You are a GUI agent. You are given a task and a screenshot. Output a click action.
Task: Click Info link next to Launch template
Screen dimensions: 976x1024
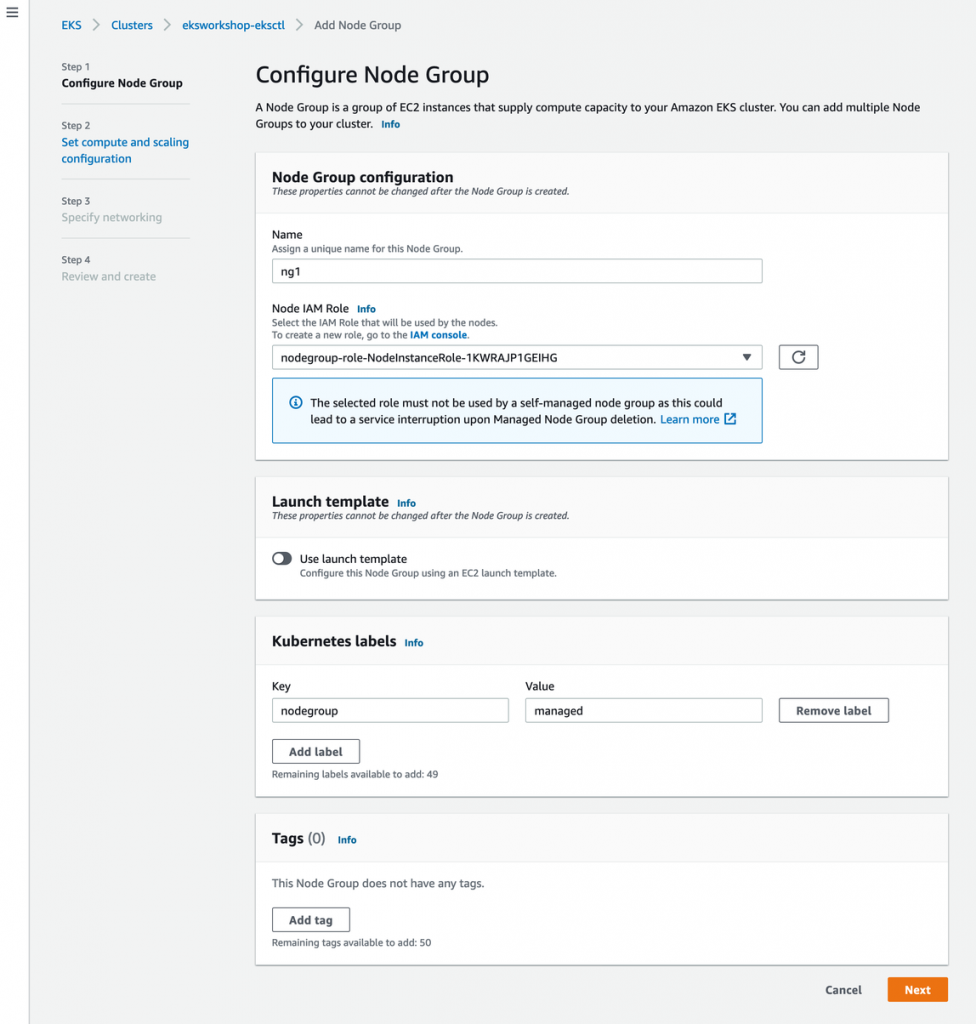point(406,503)
